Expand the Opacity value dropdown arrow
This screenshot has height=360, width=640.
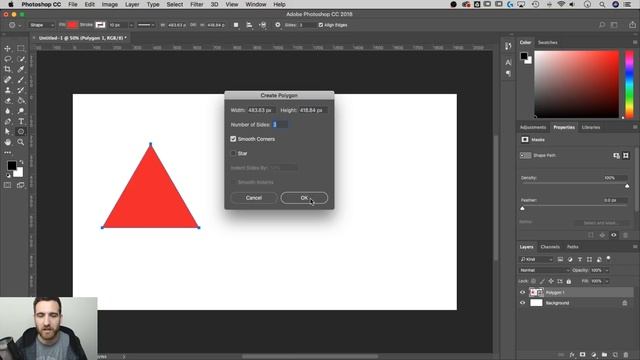coord(607,270)
